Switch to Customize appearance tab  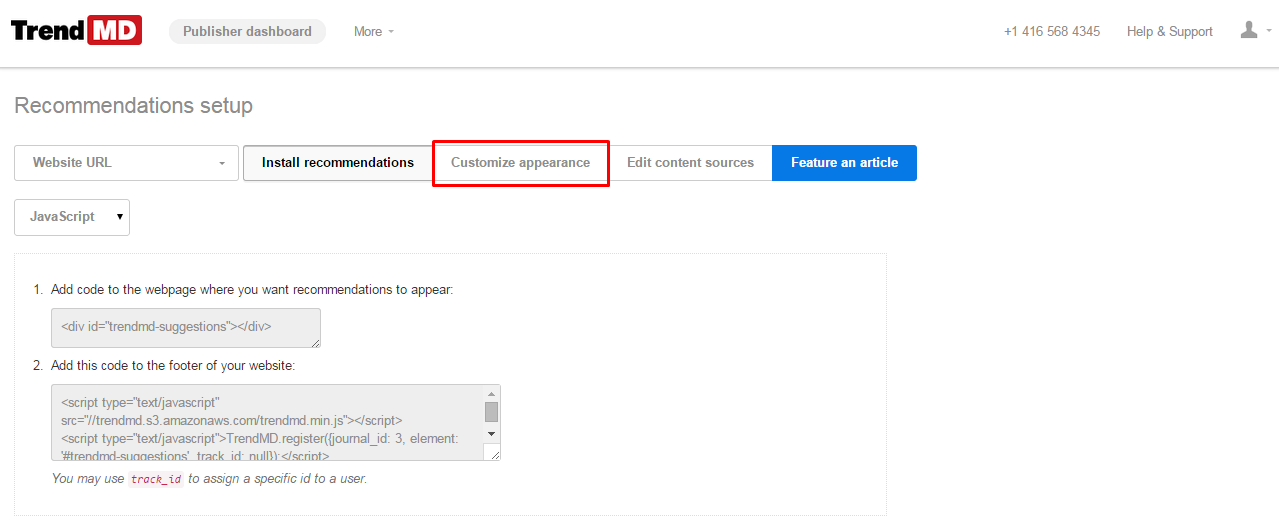coord(520,163)
